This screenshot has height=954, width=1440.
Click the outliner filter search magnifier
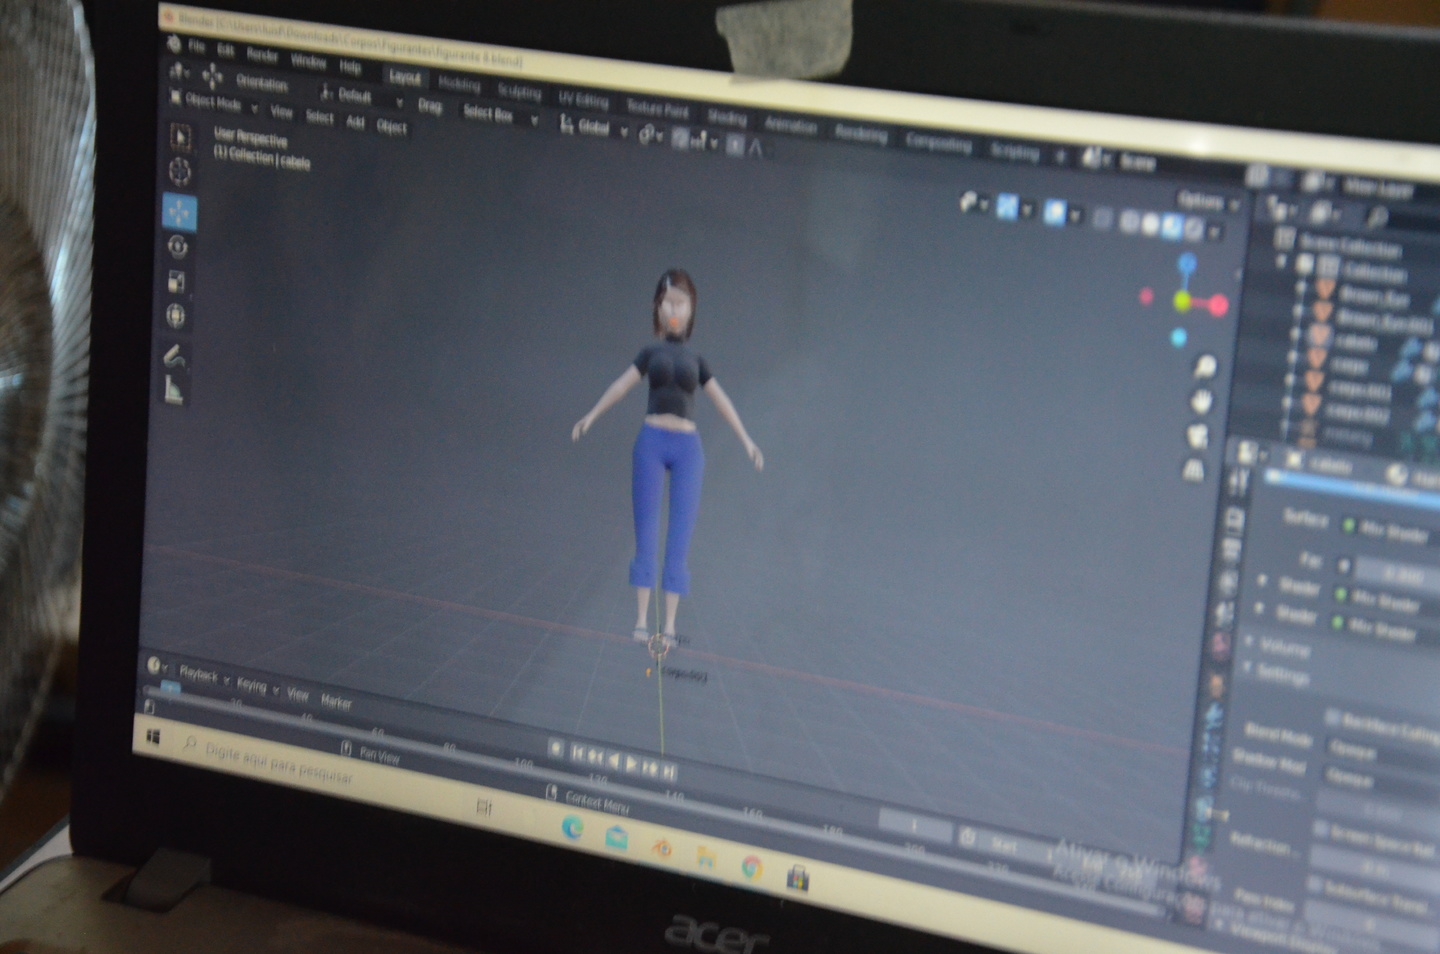(x=1377, y=215)
